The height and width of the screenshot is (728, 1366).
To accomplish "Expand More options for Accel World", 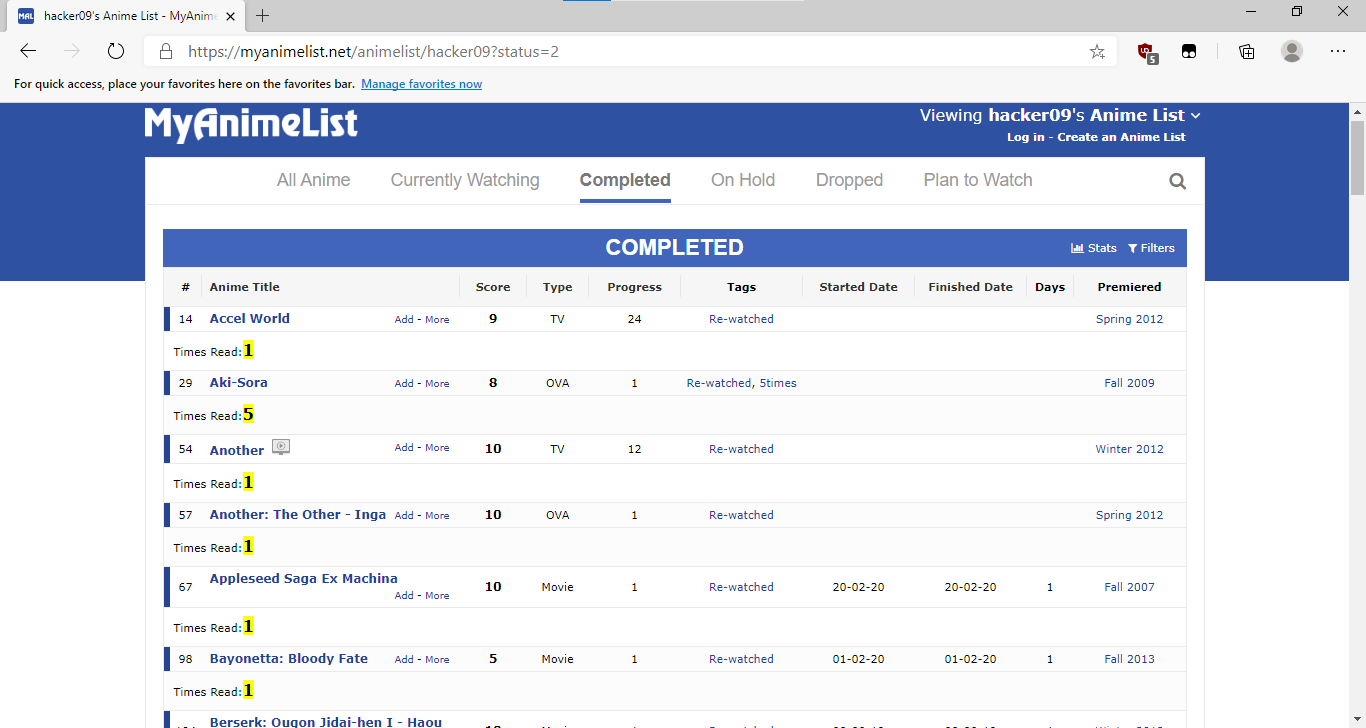I will tap(437, 320).
